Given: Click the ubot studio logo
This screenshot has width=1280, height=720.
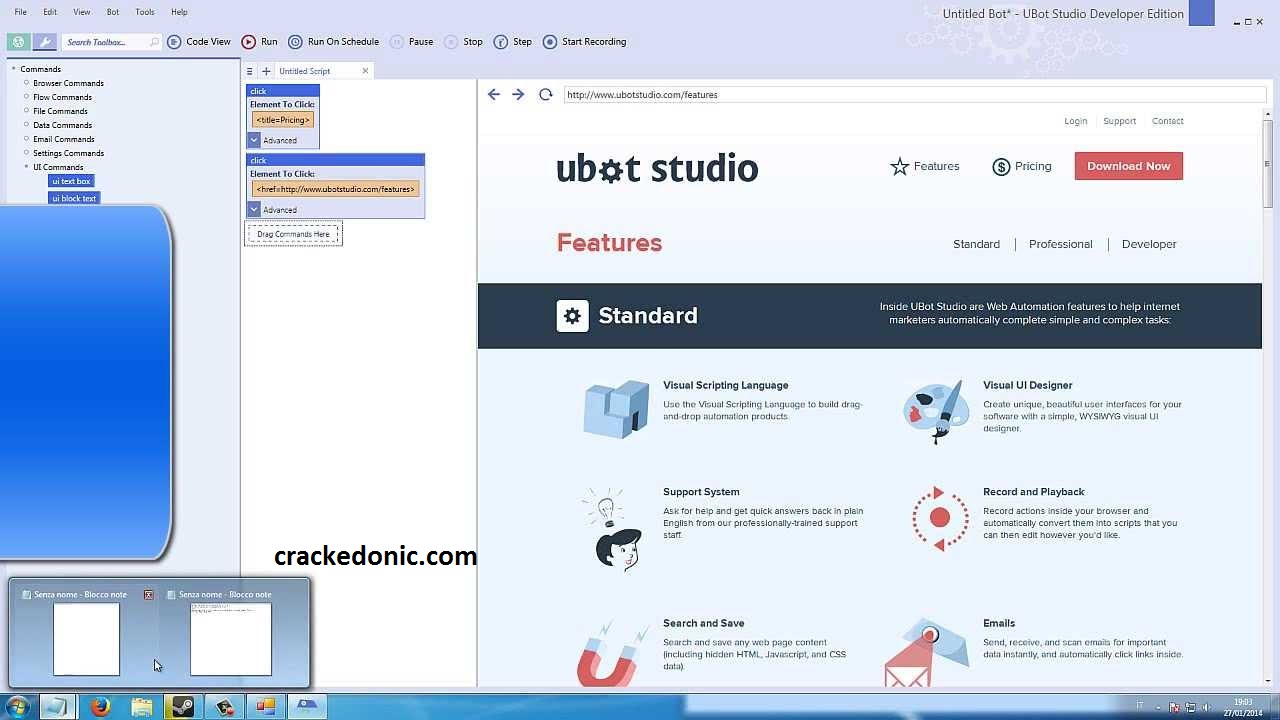Looking at the screenshot, I should coord(657,168).
